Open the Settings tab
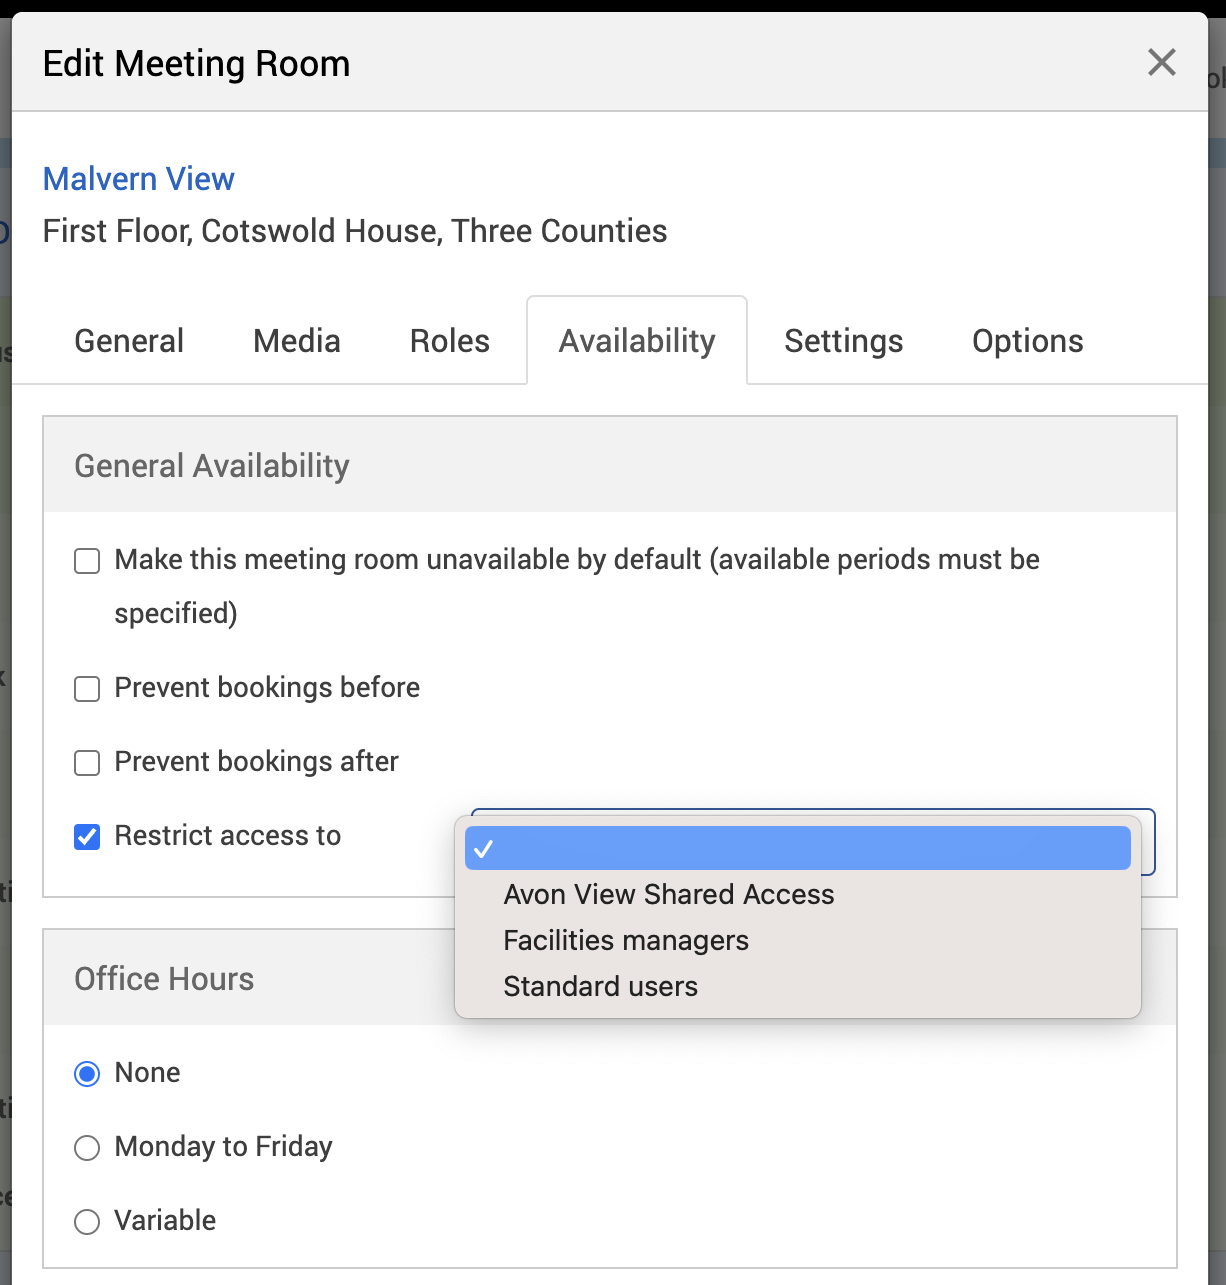The height and width of the screenshot is (1285, 1226). [x=843, y=341]
